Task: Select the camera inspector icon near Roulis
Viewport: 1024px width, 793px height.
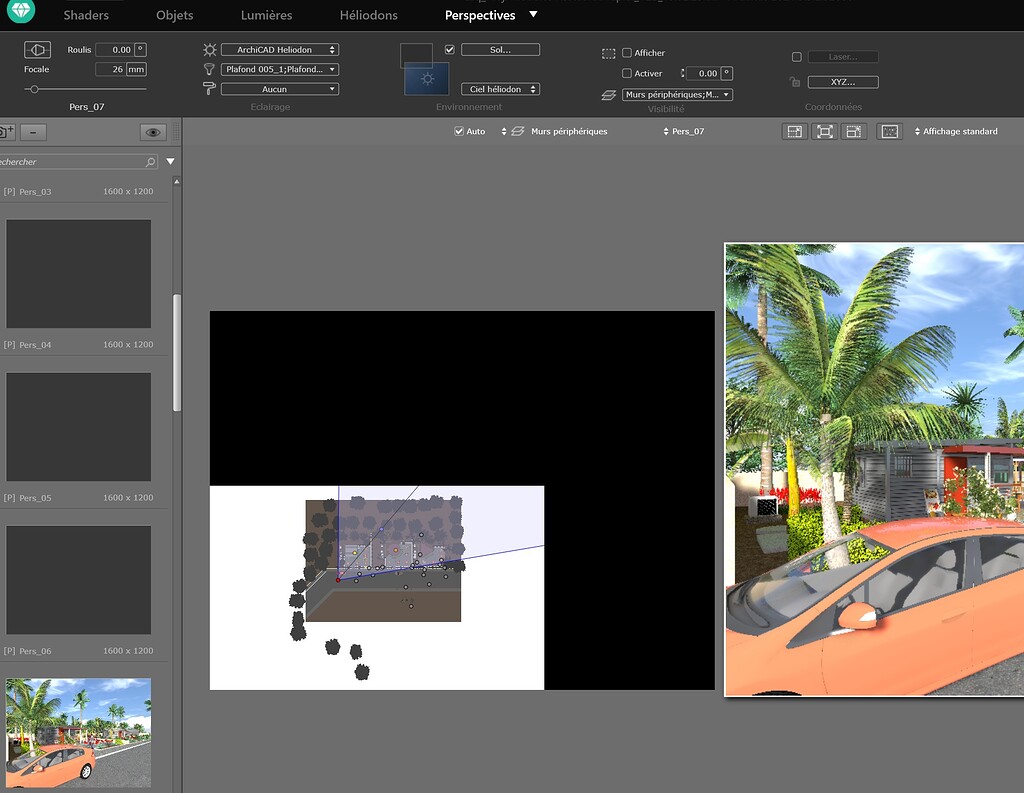Action: (37, 49)
